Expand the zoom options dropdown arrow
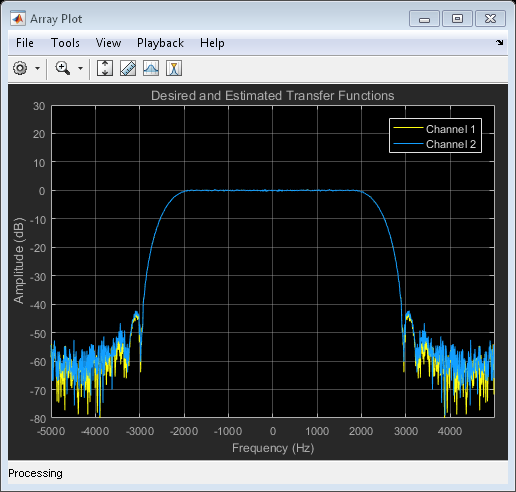The height and width of the screenshot is (492, 516). [x=80, y=68]
